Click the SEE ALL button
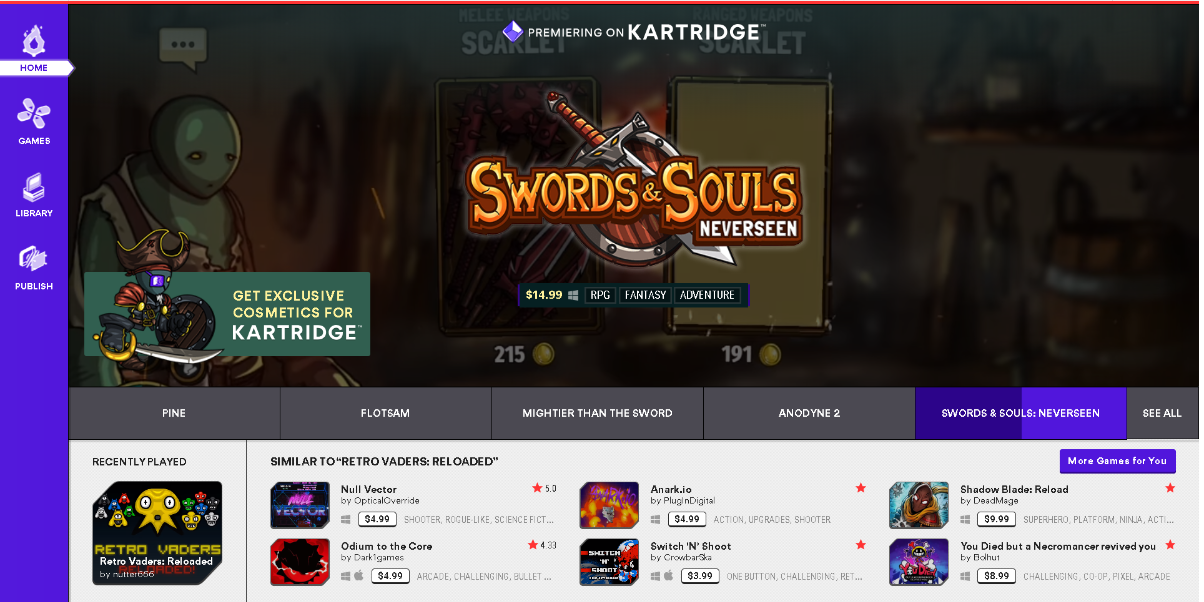This screenshot has width=1204, height=602. pos(1162,413)
